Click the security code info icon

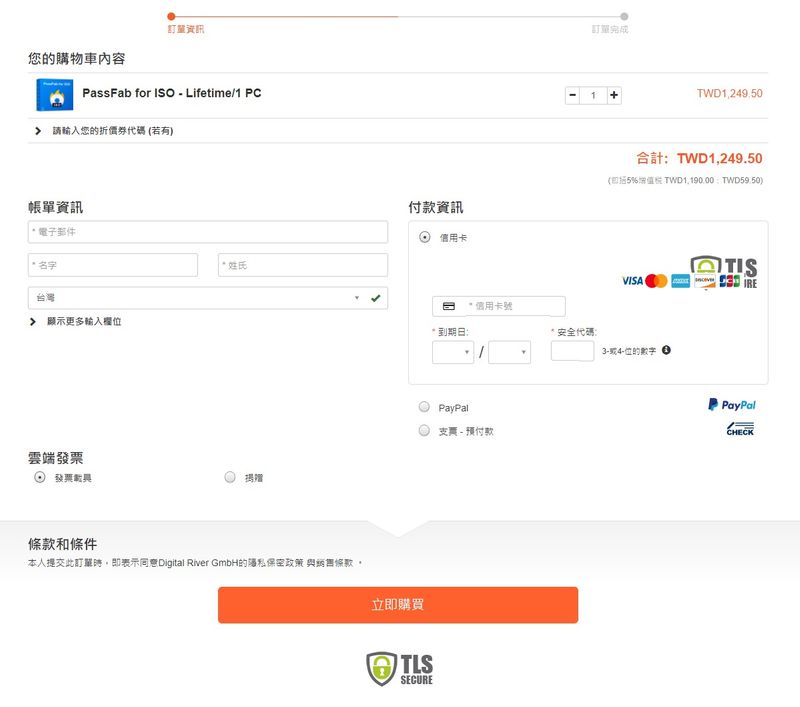click(666, 350)
